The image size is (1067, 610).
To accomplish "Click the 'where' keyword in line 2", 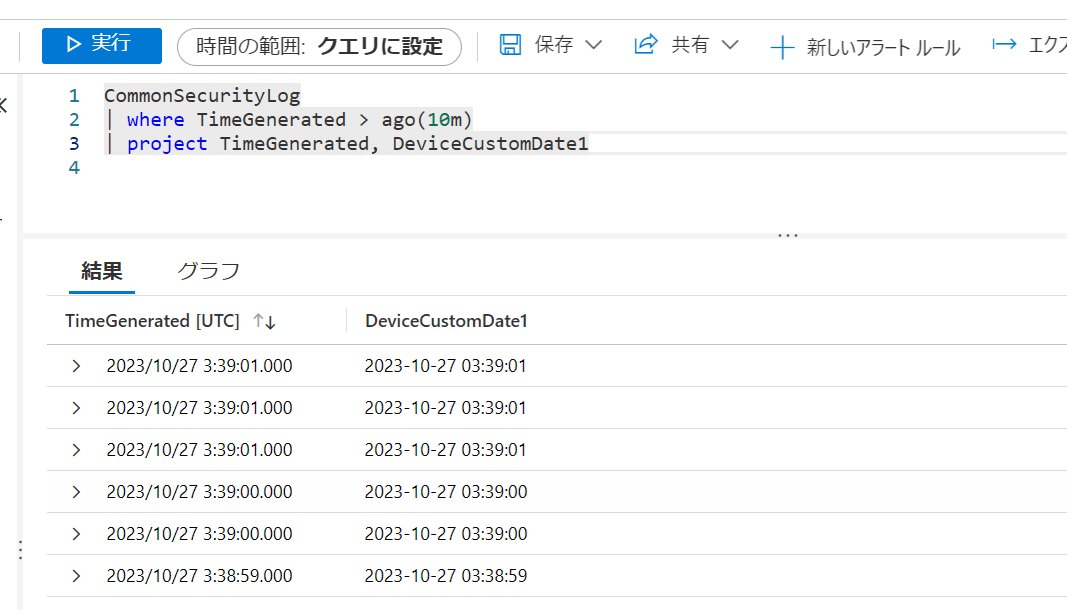I will 155,120.
